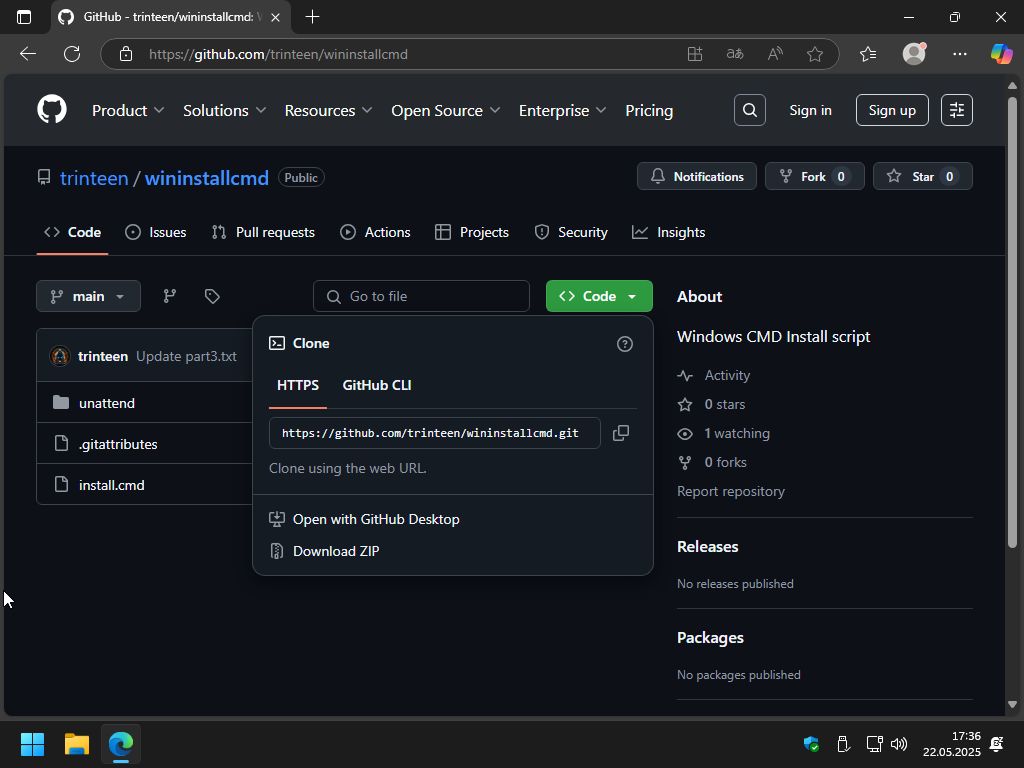
Task: Click the Go to file search field
Action: [x=421, y=296]
